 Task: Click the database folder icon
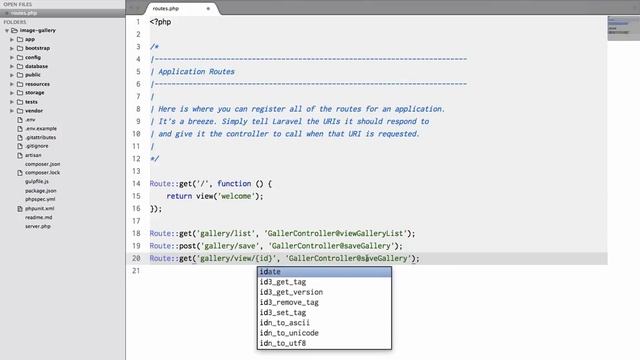point(20,66)
